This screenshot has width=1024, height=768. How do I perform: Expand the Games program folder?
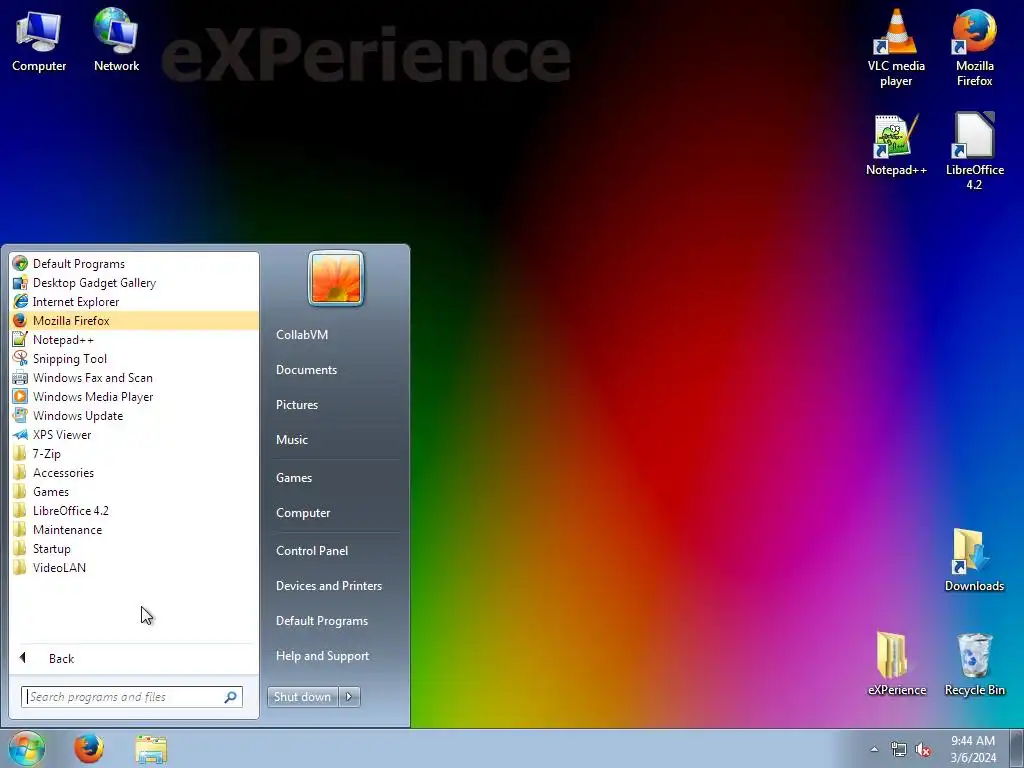134,491
